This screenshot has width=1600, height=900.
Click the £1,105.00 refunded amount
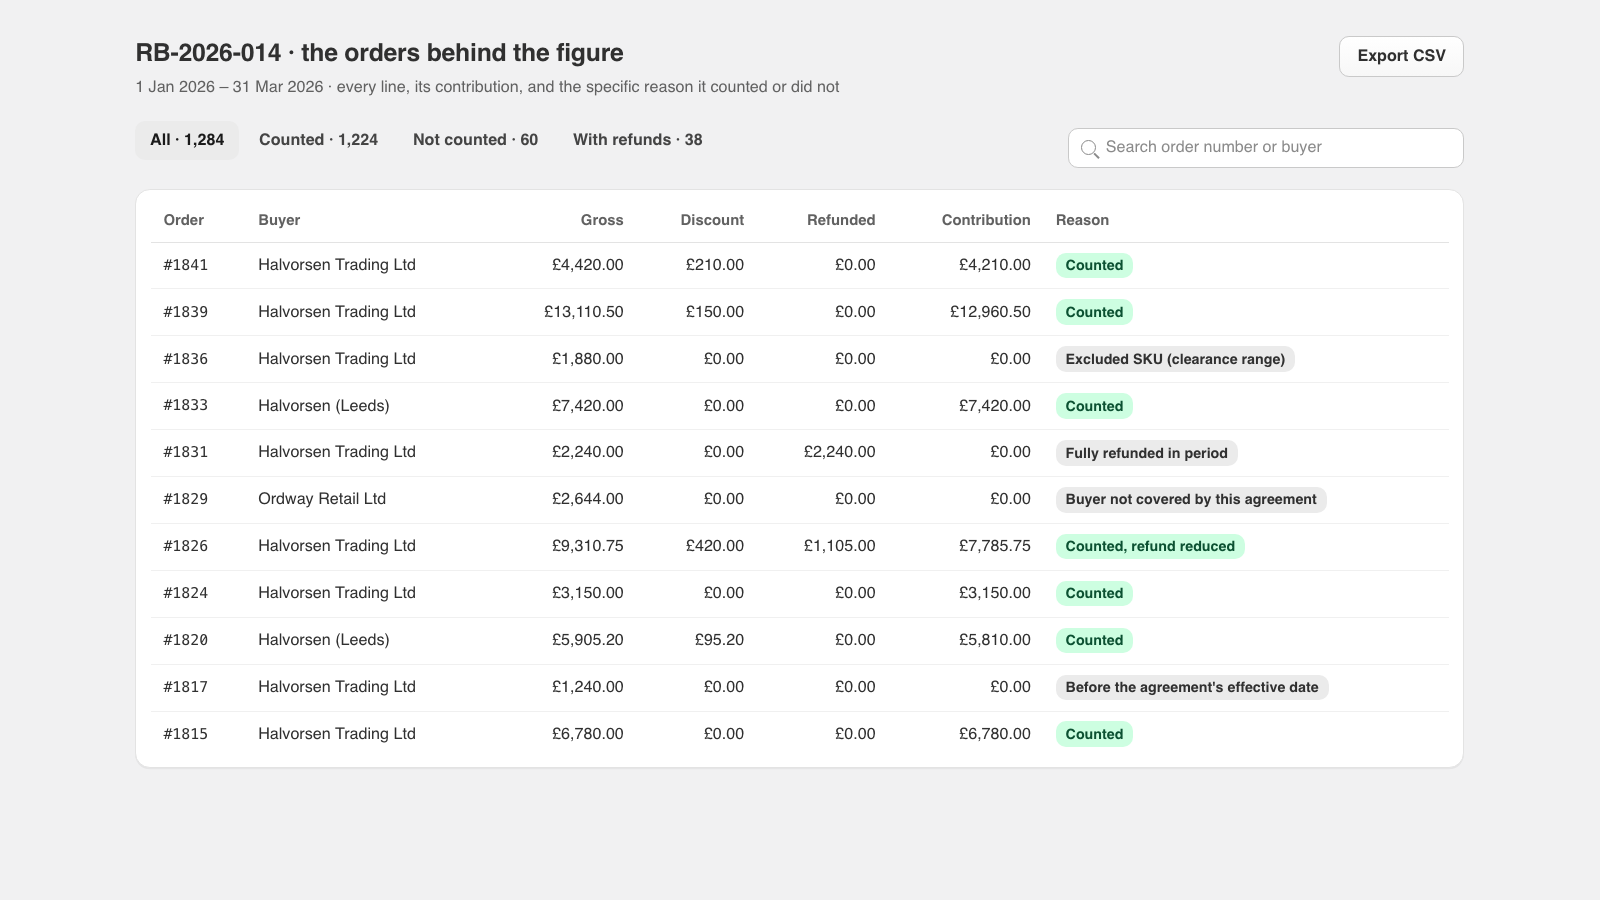coord(840,546)
